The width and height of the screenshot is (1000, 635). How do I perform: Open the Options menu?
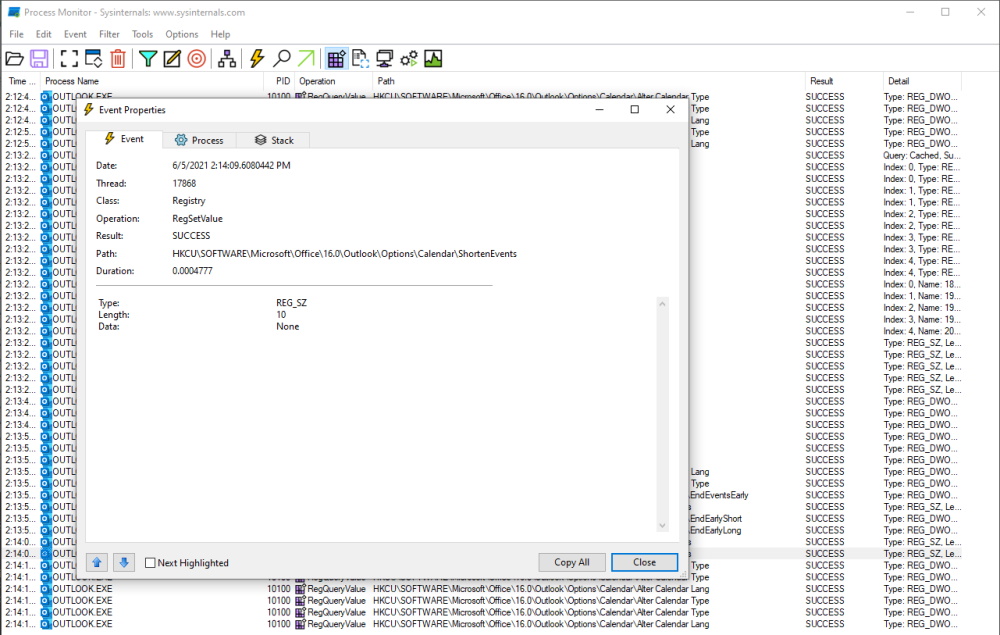[x=182, y=34]
